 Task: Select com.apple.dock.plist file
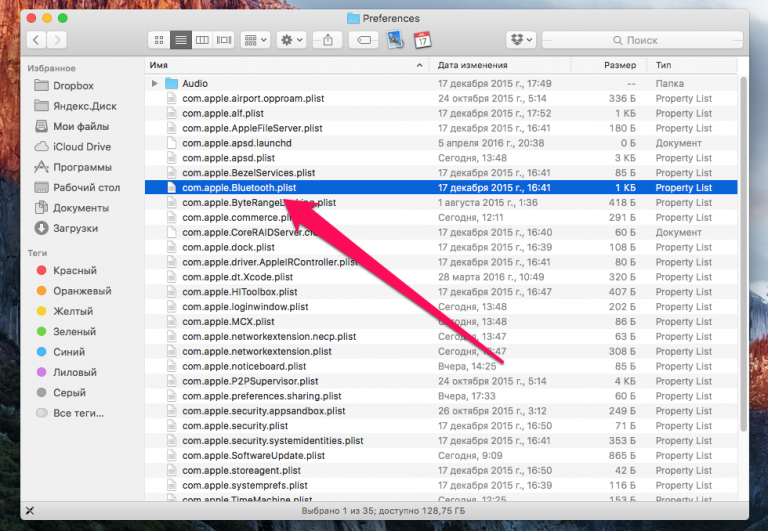tap(441, 247)
